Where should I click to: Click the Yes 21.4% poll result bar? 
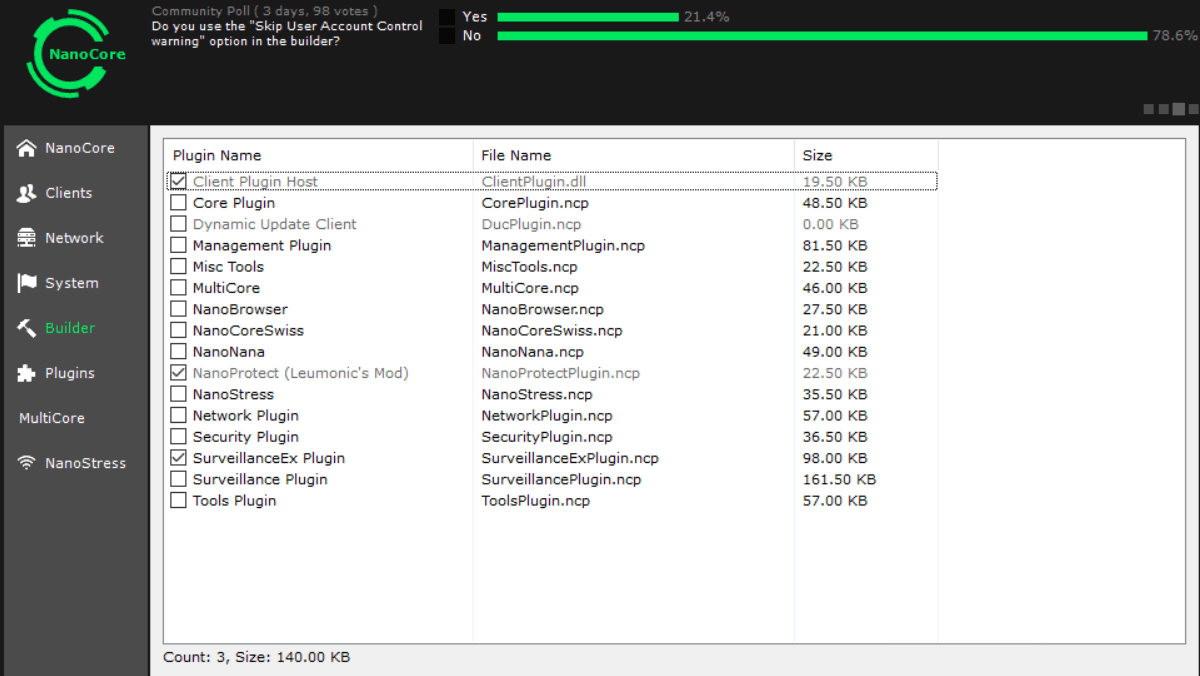tap(588, 17)
